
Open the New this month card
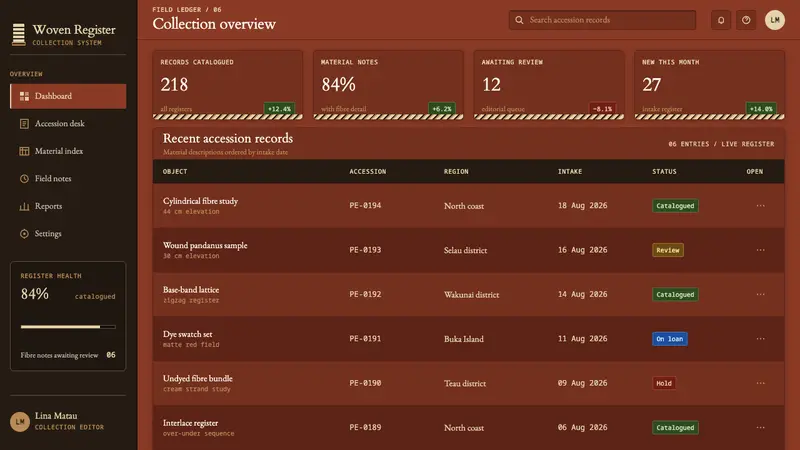pos(709,85)
